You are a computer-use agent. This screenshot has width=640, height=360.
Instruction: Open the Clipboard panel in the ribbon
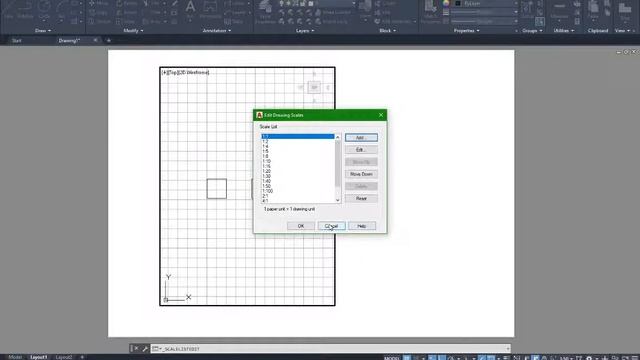(598, 31)
